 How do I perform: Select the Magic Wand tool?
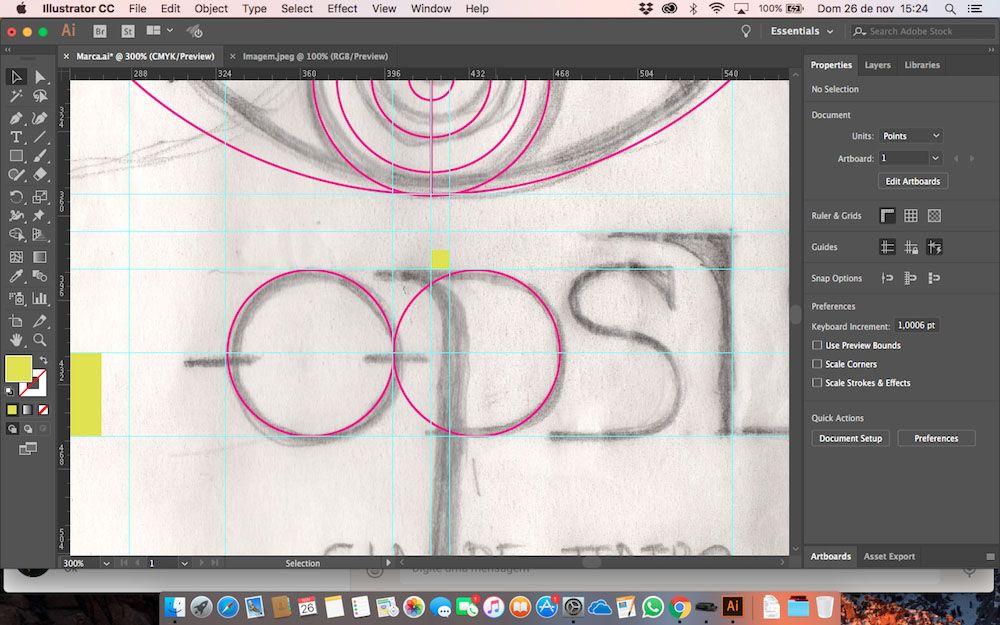(x=16, y=97)
